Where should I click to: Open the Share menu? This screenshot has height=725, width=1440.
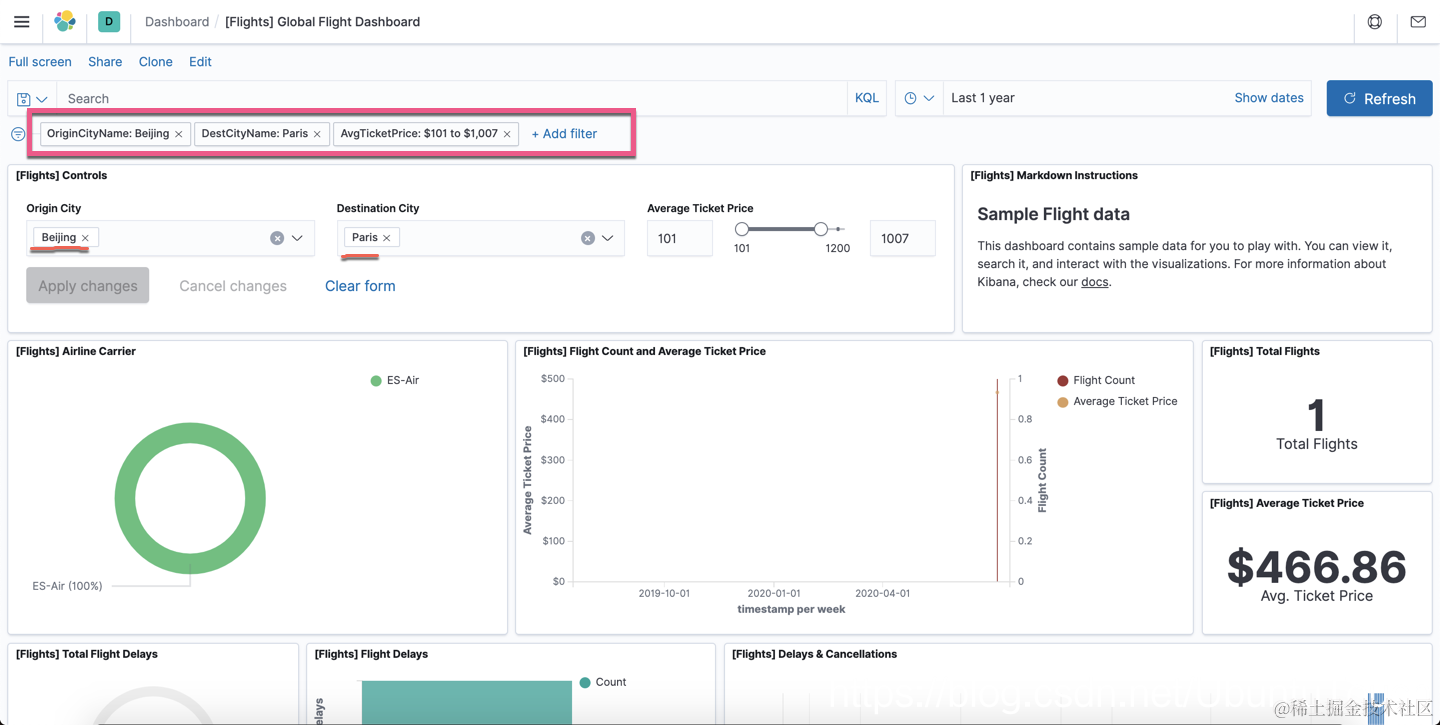(x=105, y=62)
